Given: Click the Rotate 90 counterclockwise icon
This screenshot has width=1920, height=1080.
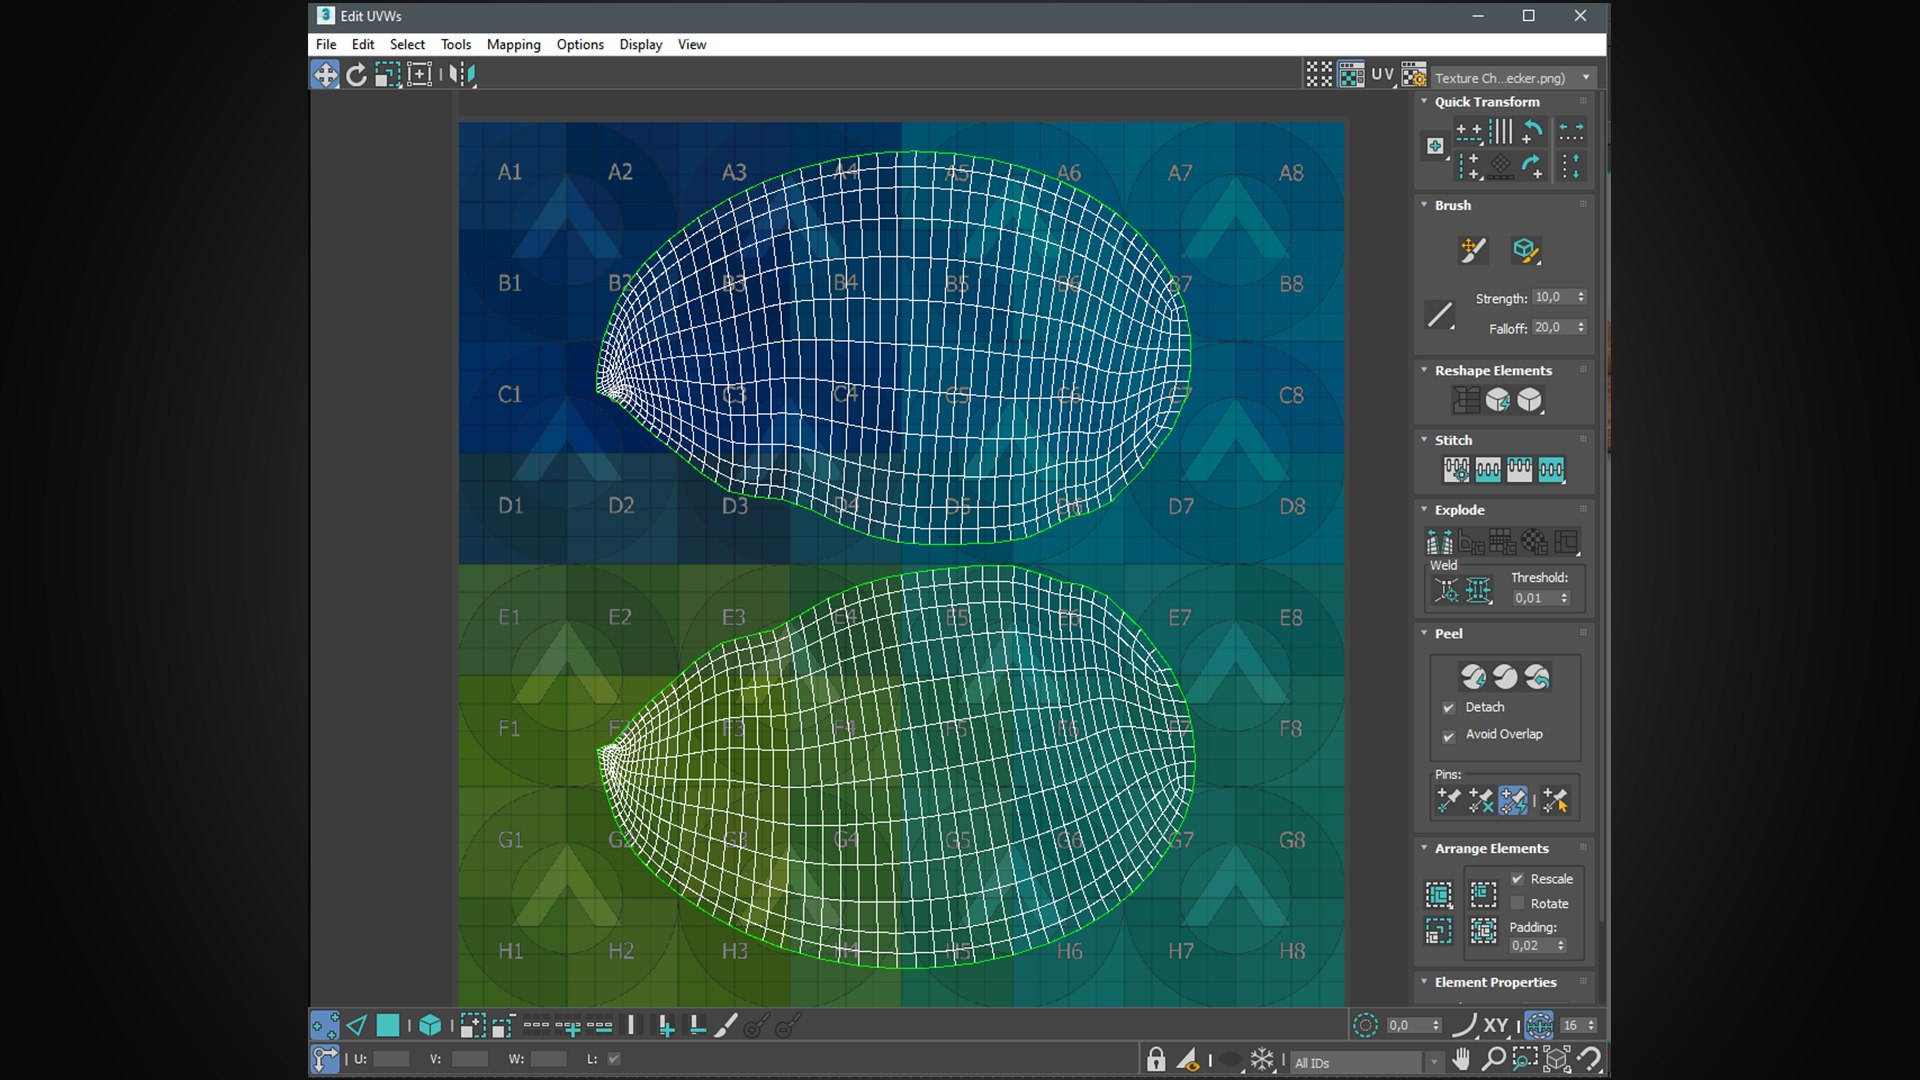Looking at the screenshot, I should pyautogui.click(x=1531, y=132).
